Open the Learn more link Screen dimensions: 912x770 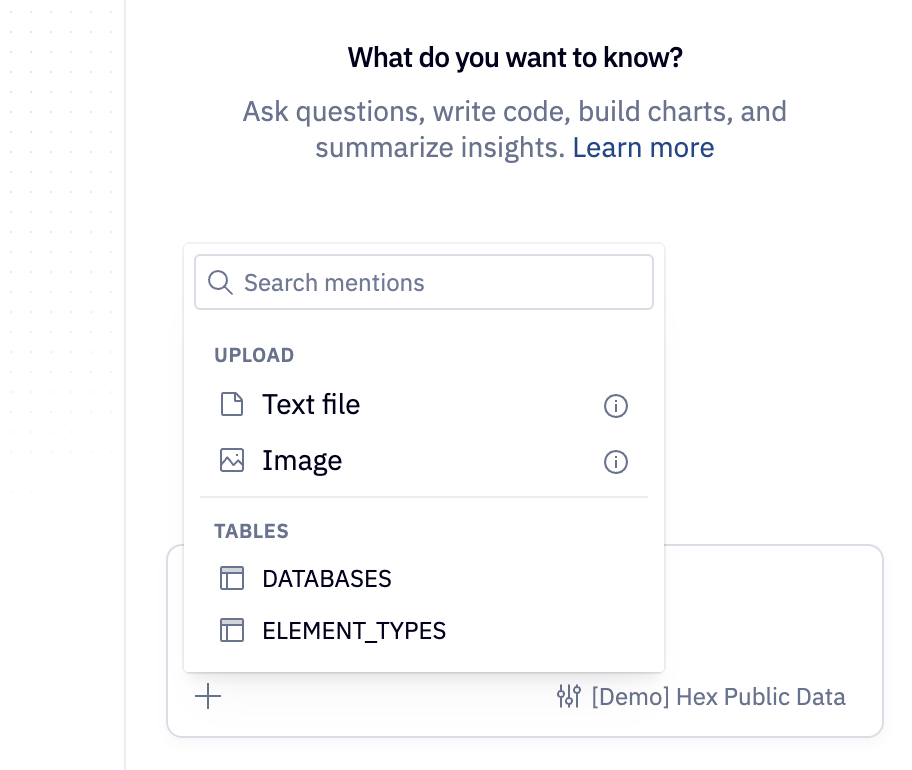click(x=644, y=147)
